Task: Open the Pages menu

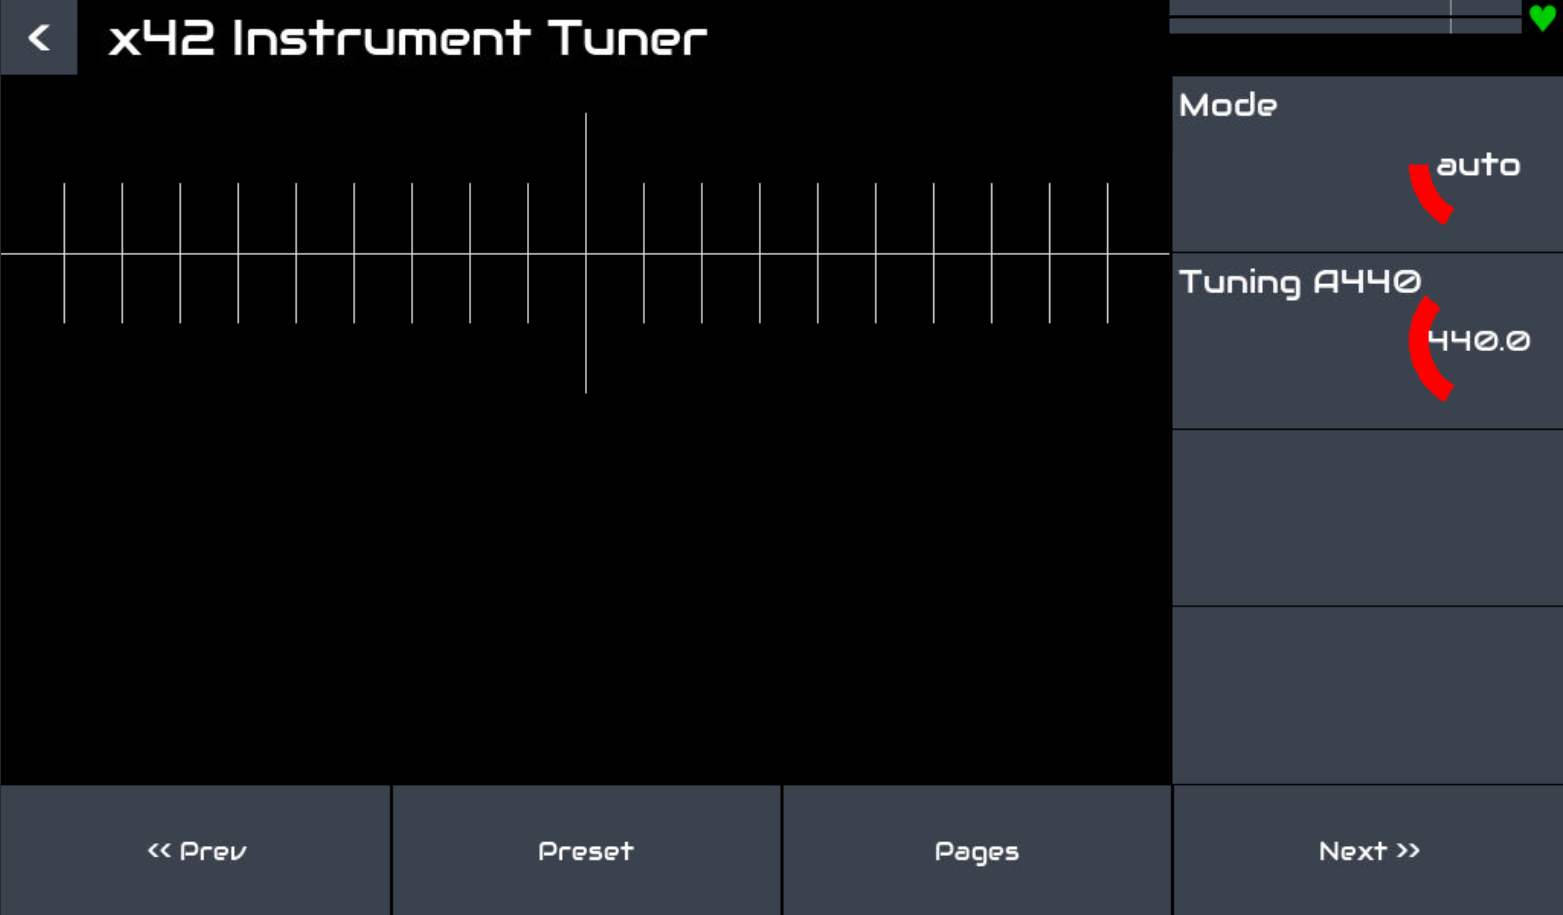Action: tap(976, 851)
